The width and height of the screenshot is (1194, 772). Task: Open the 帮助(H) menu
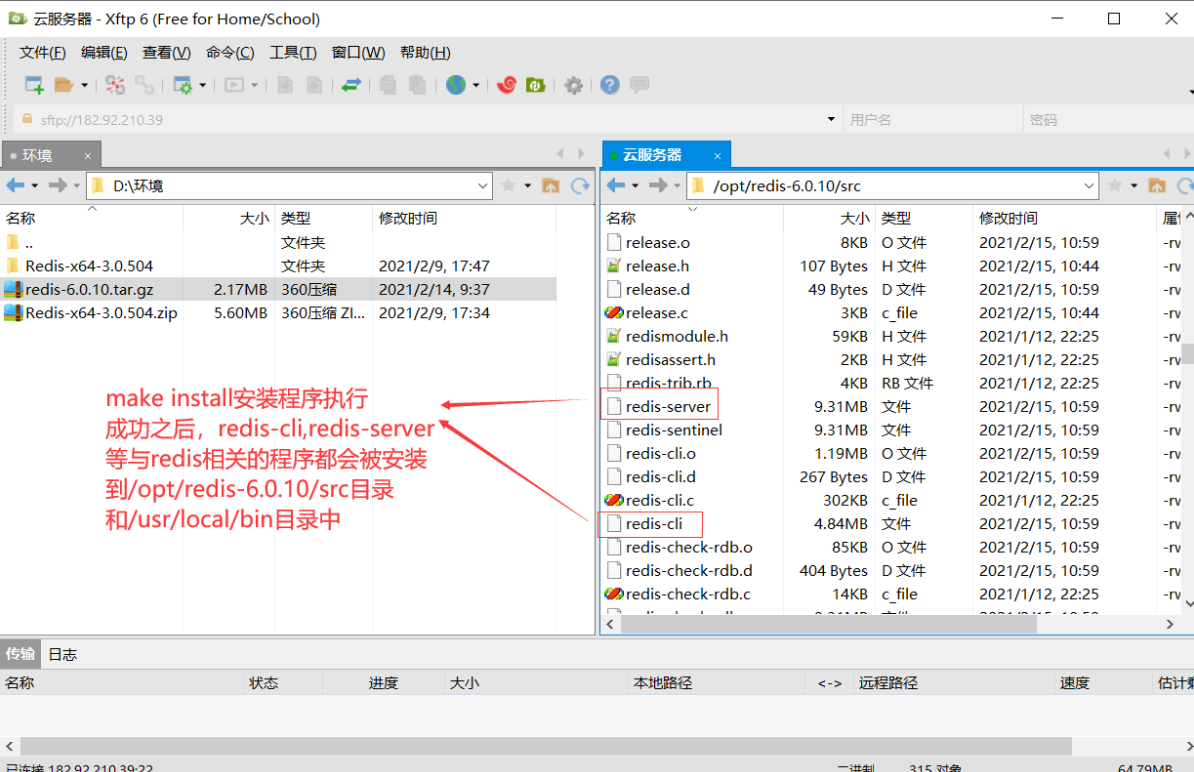coord(425,53)
